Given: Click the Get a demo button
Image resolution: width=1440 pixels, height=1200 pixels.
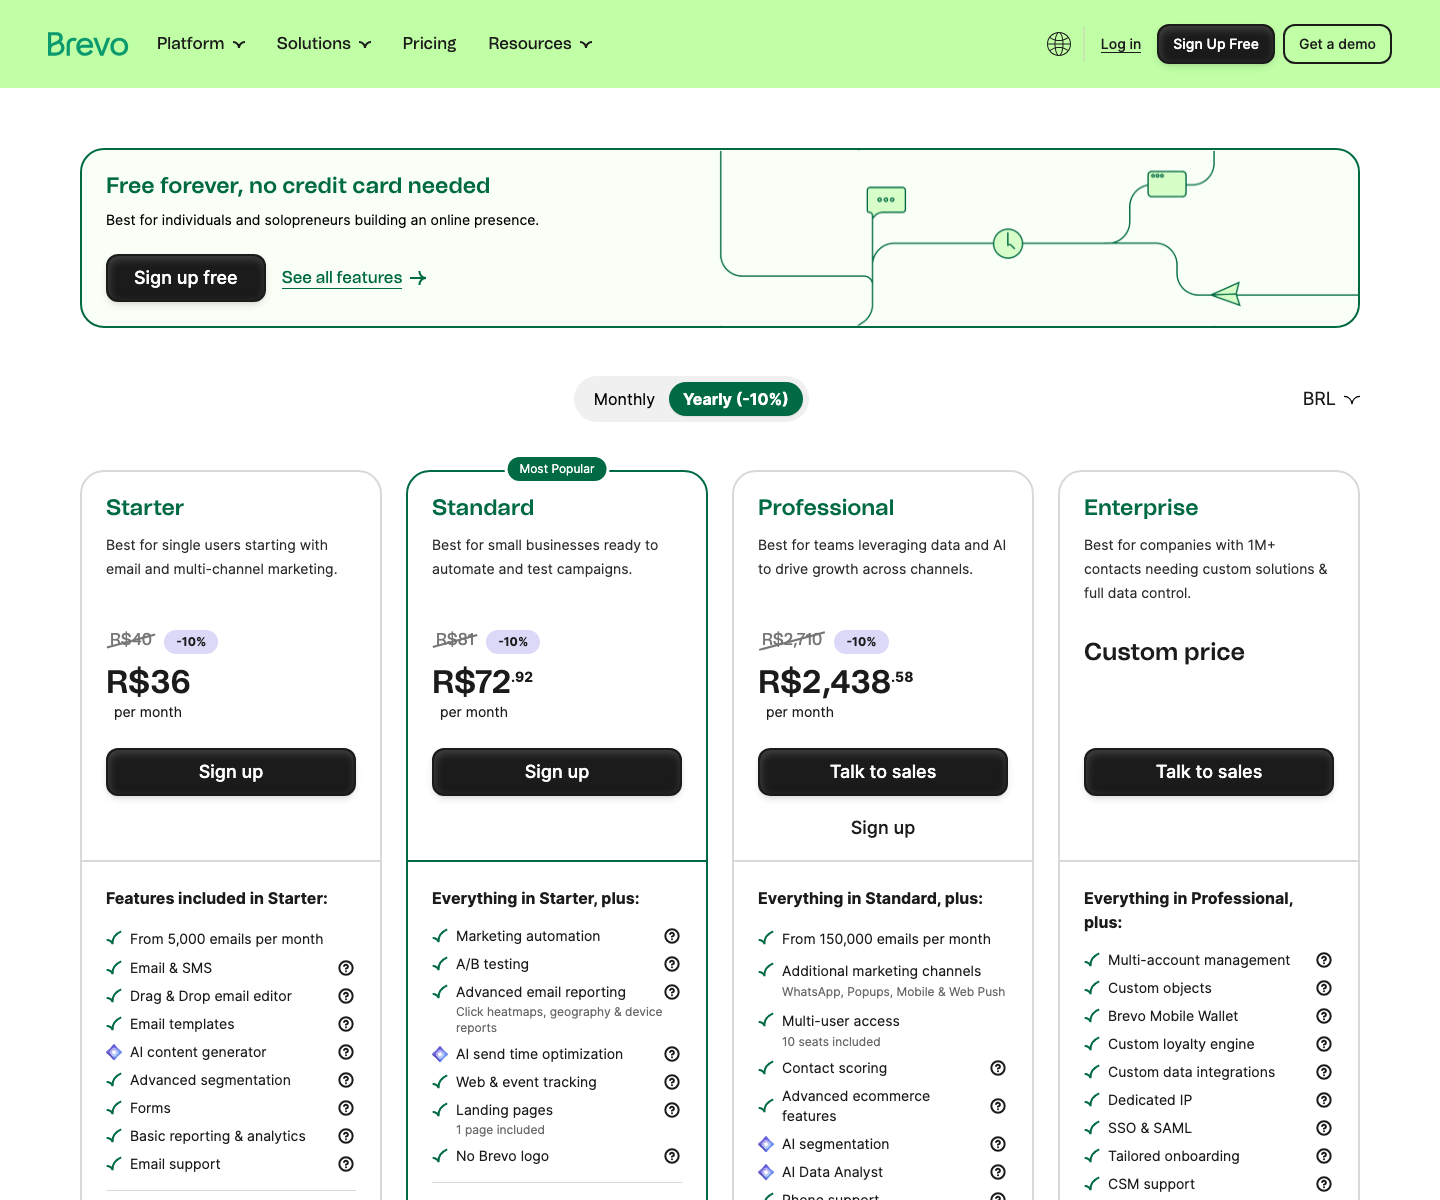Looking at the screenshot, I should click(1337, 44).
